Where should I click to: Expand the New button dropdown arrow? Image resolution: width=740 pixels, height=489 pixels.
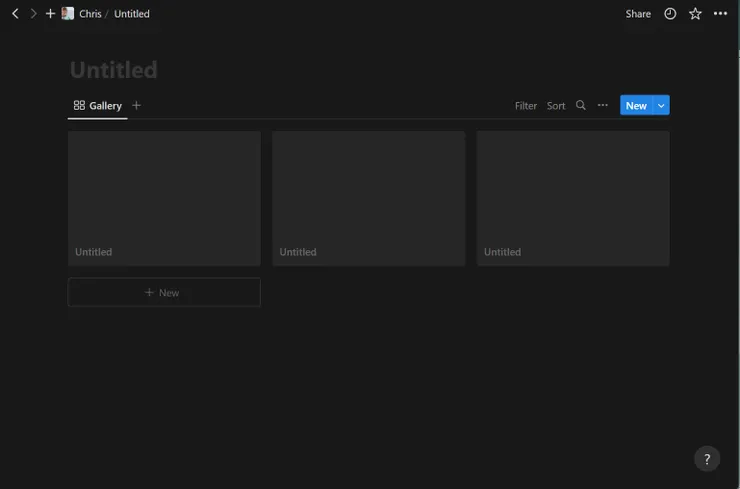point(661,105)
